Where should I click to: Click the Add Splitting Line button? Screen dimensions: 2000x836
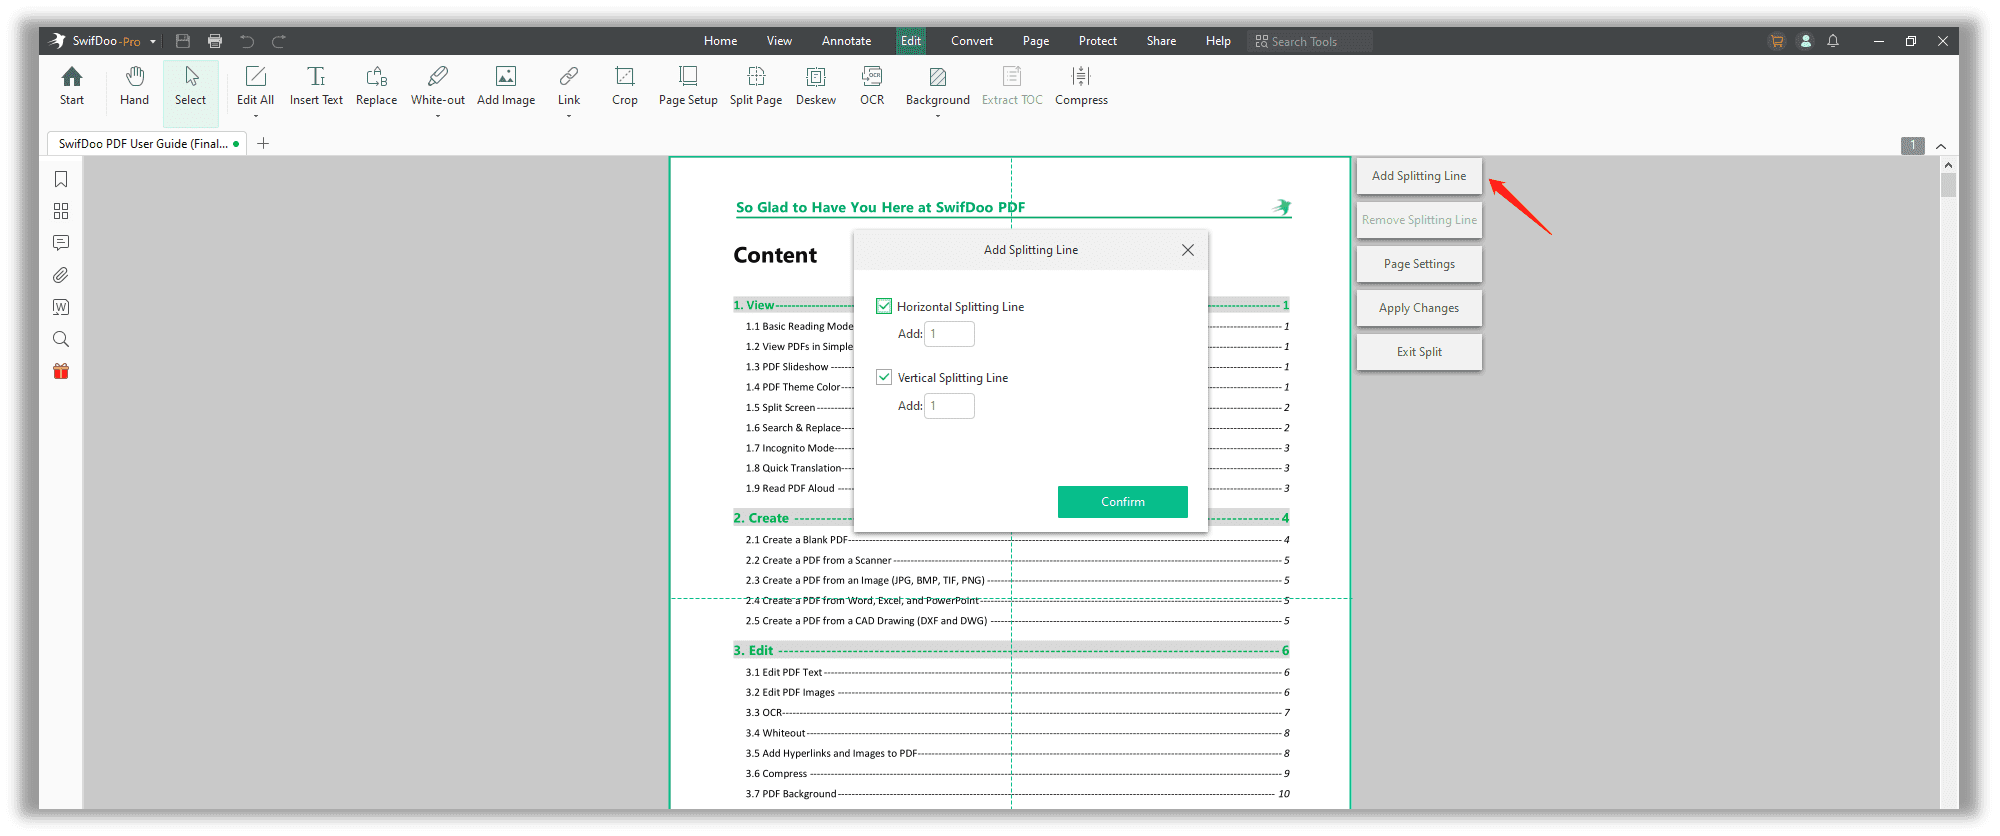(x=1419, y=176)
